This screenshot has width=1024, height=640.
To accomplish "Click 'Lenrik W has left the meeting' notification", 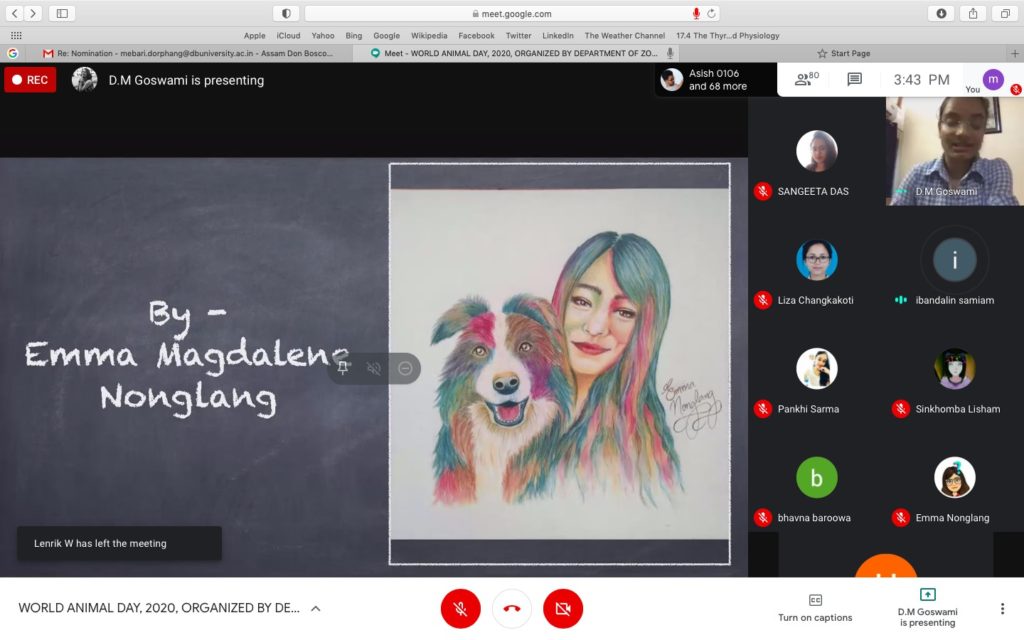I will pos(120,543).
